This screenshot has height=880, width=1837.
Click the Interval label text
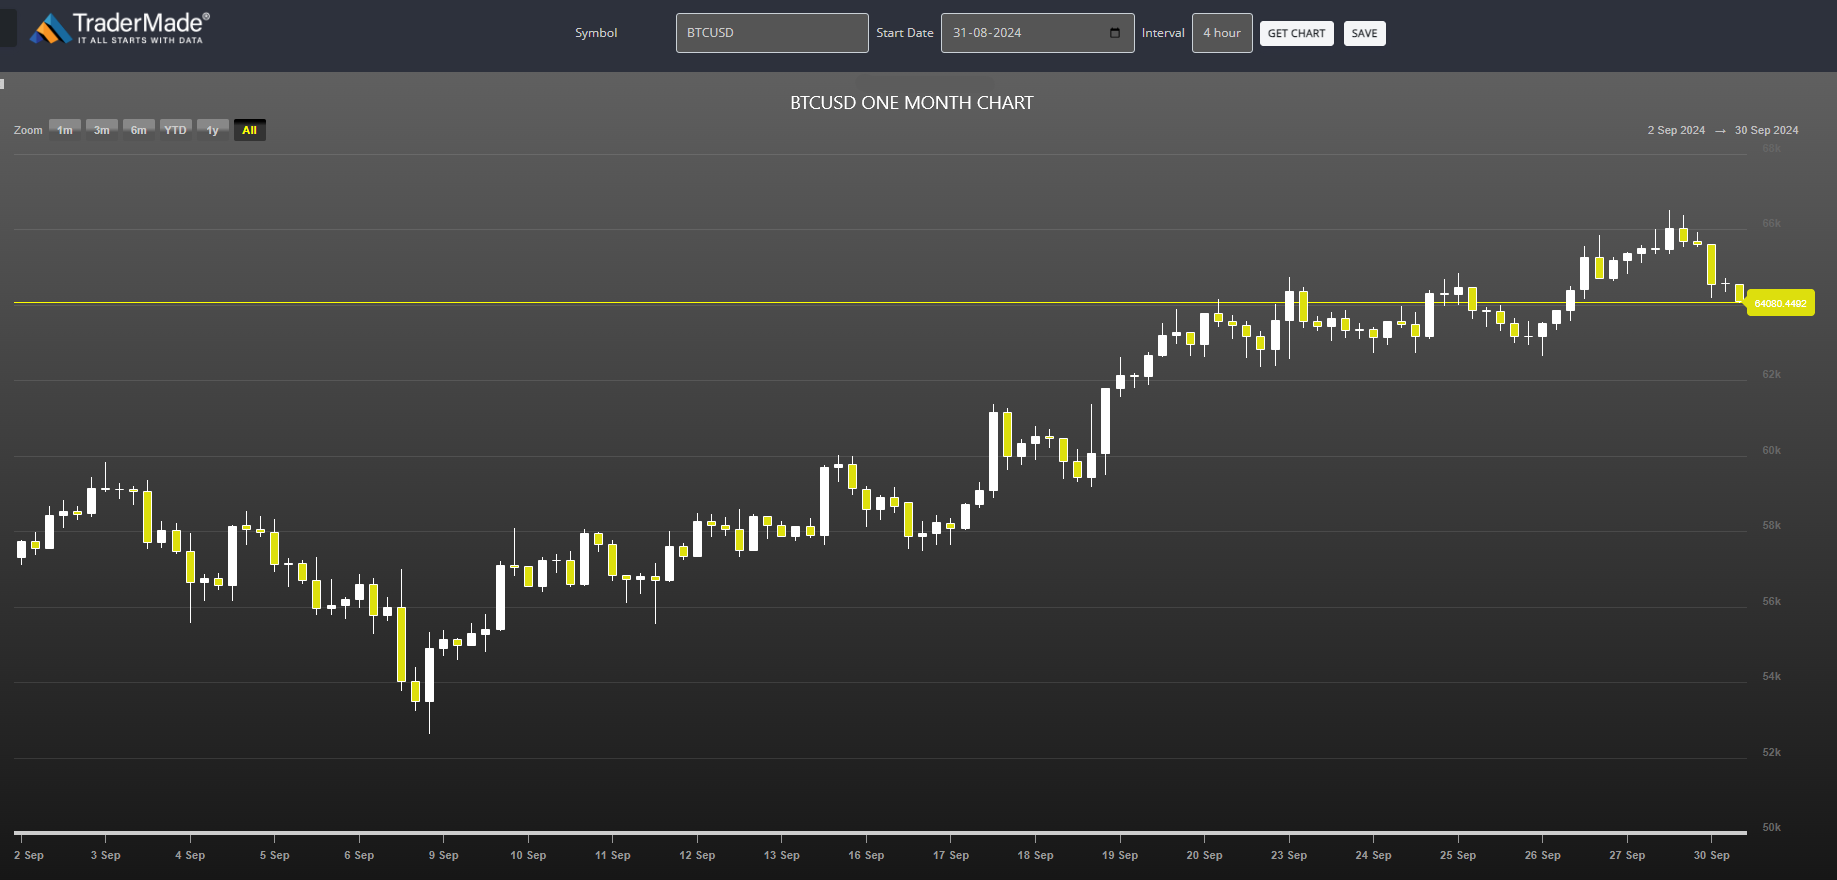tap(1163, 33)
